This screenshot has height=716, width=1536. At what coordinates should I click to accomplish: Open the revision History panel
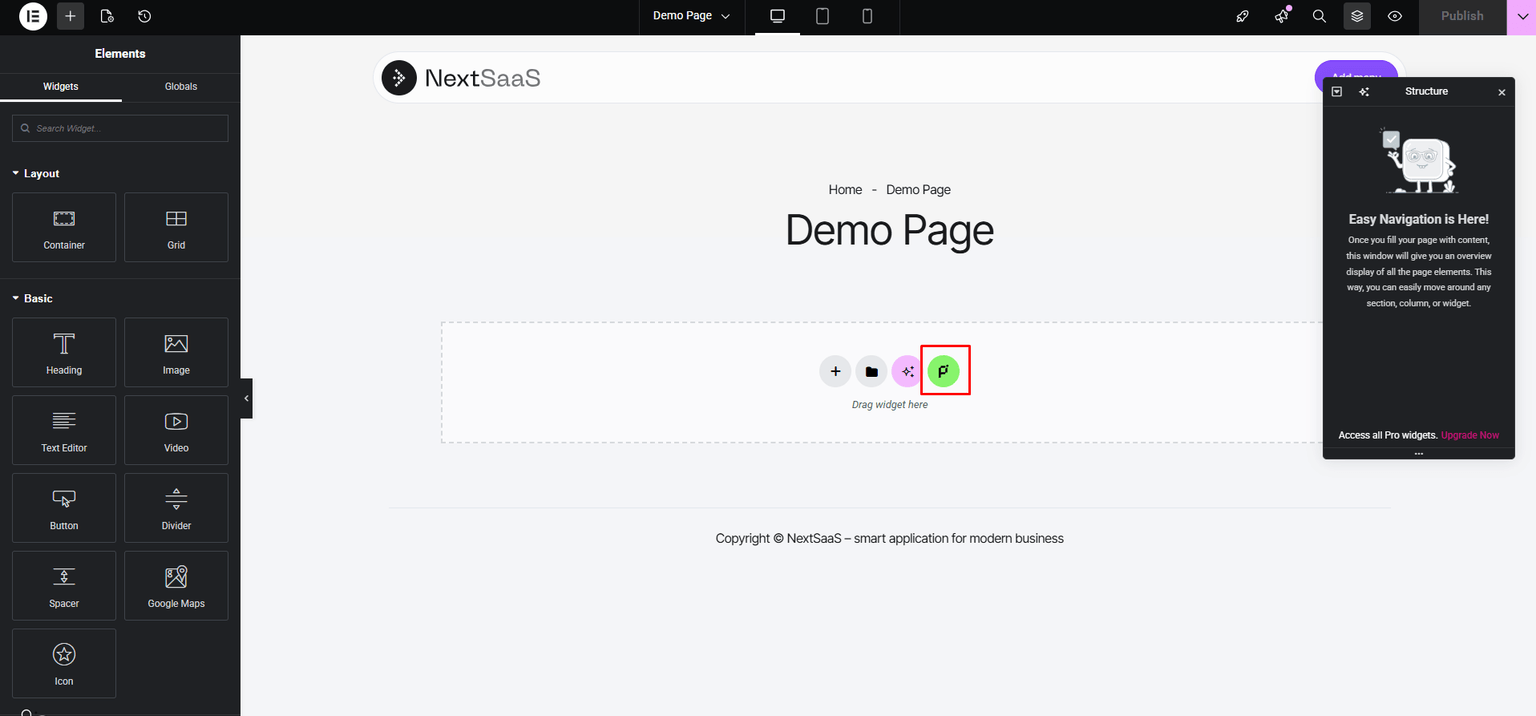pyautogui.click(x=145, y=16)
